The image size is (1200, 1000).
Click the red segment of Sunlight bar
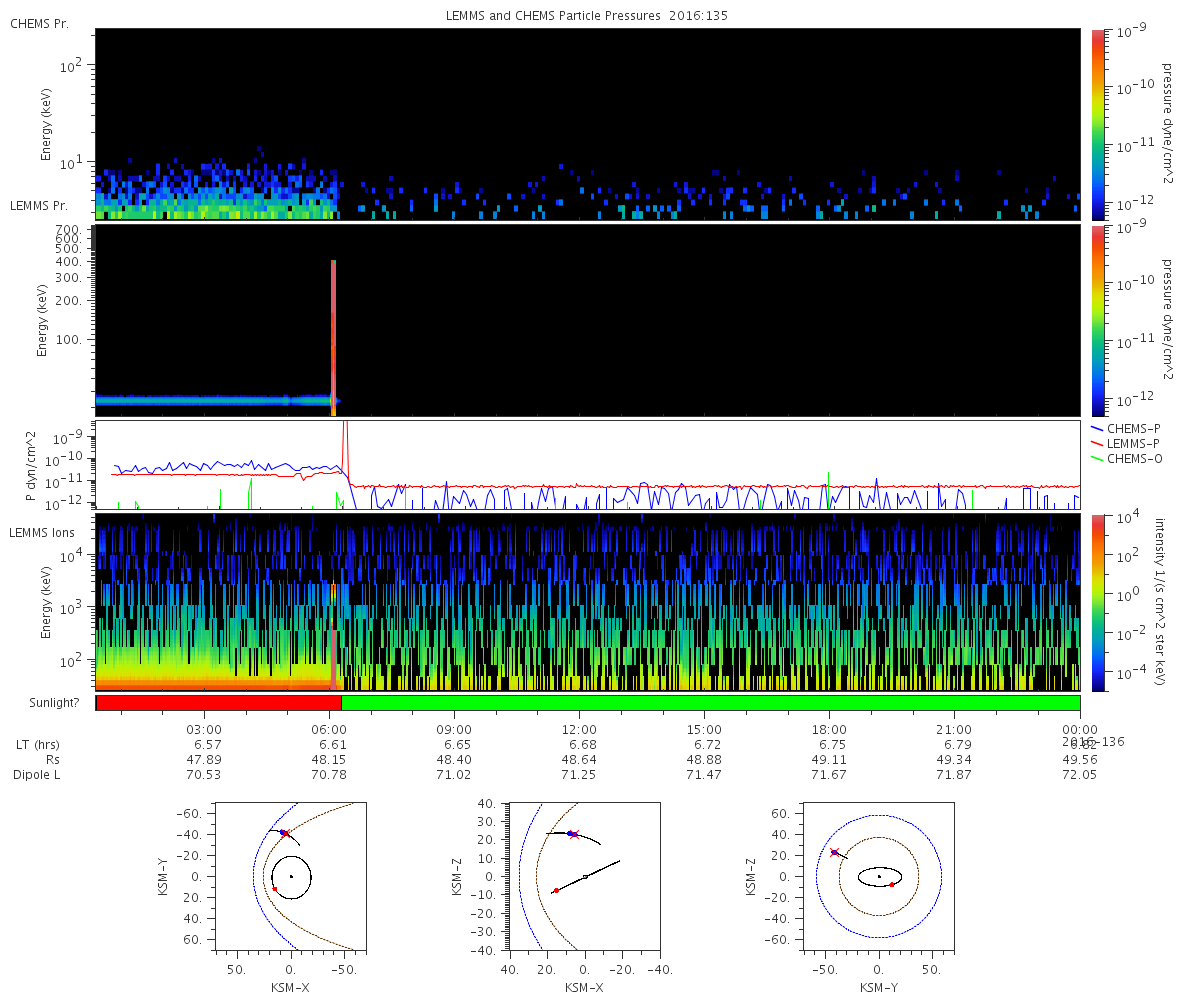[219, 703]
